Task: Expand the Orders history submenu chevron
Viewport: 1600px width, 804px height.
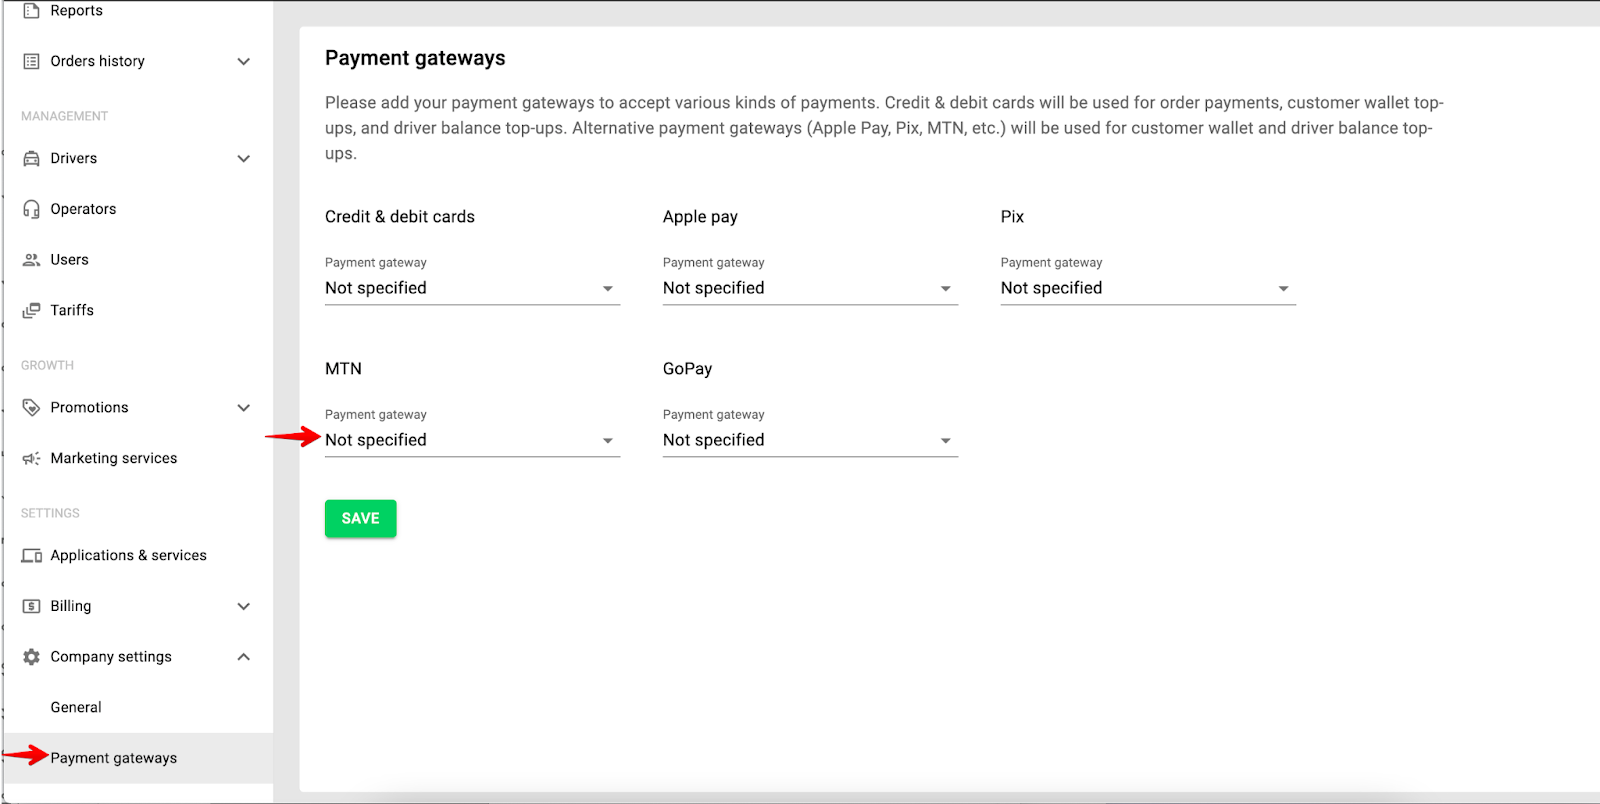Action: [x=243, y=61]
